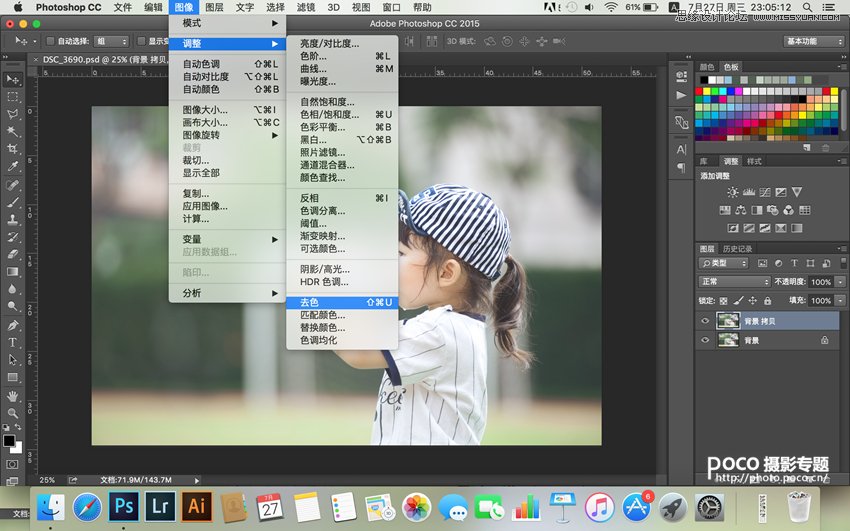Pick the red swatch in 色板 panel

click(x=699, y=92)
